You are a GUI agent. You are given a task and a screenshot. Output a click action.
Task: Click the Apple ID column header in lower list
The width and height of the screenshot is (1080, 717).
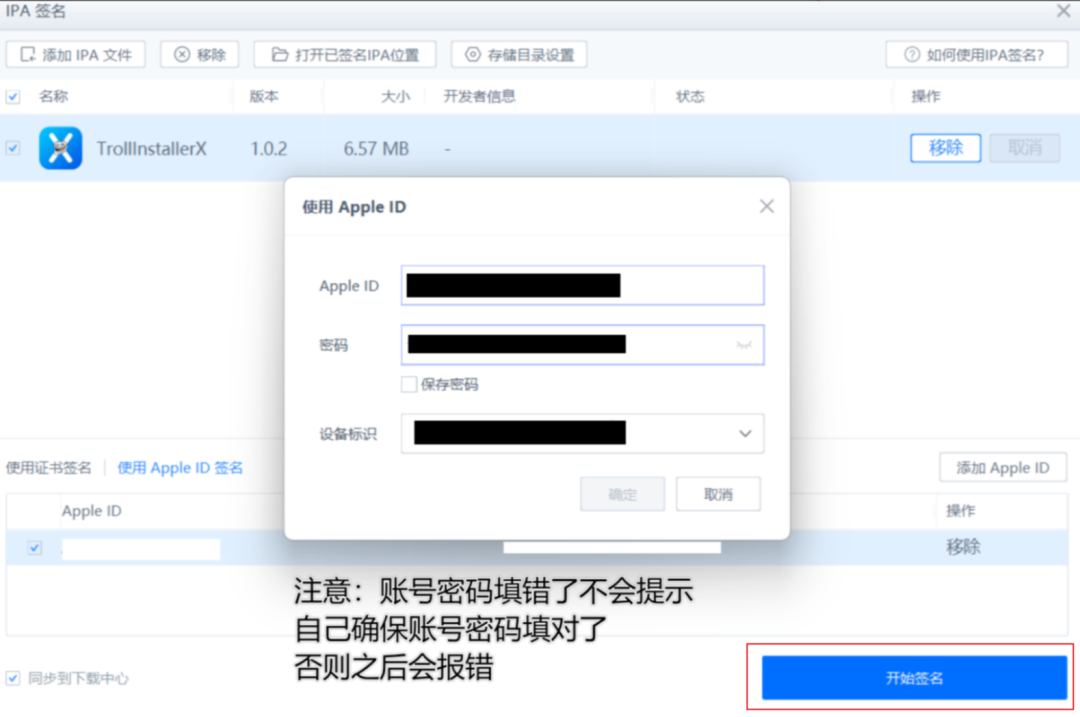[x=92, y=511]
